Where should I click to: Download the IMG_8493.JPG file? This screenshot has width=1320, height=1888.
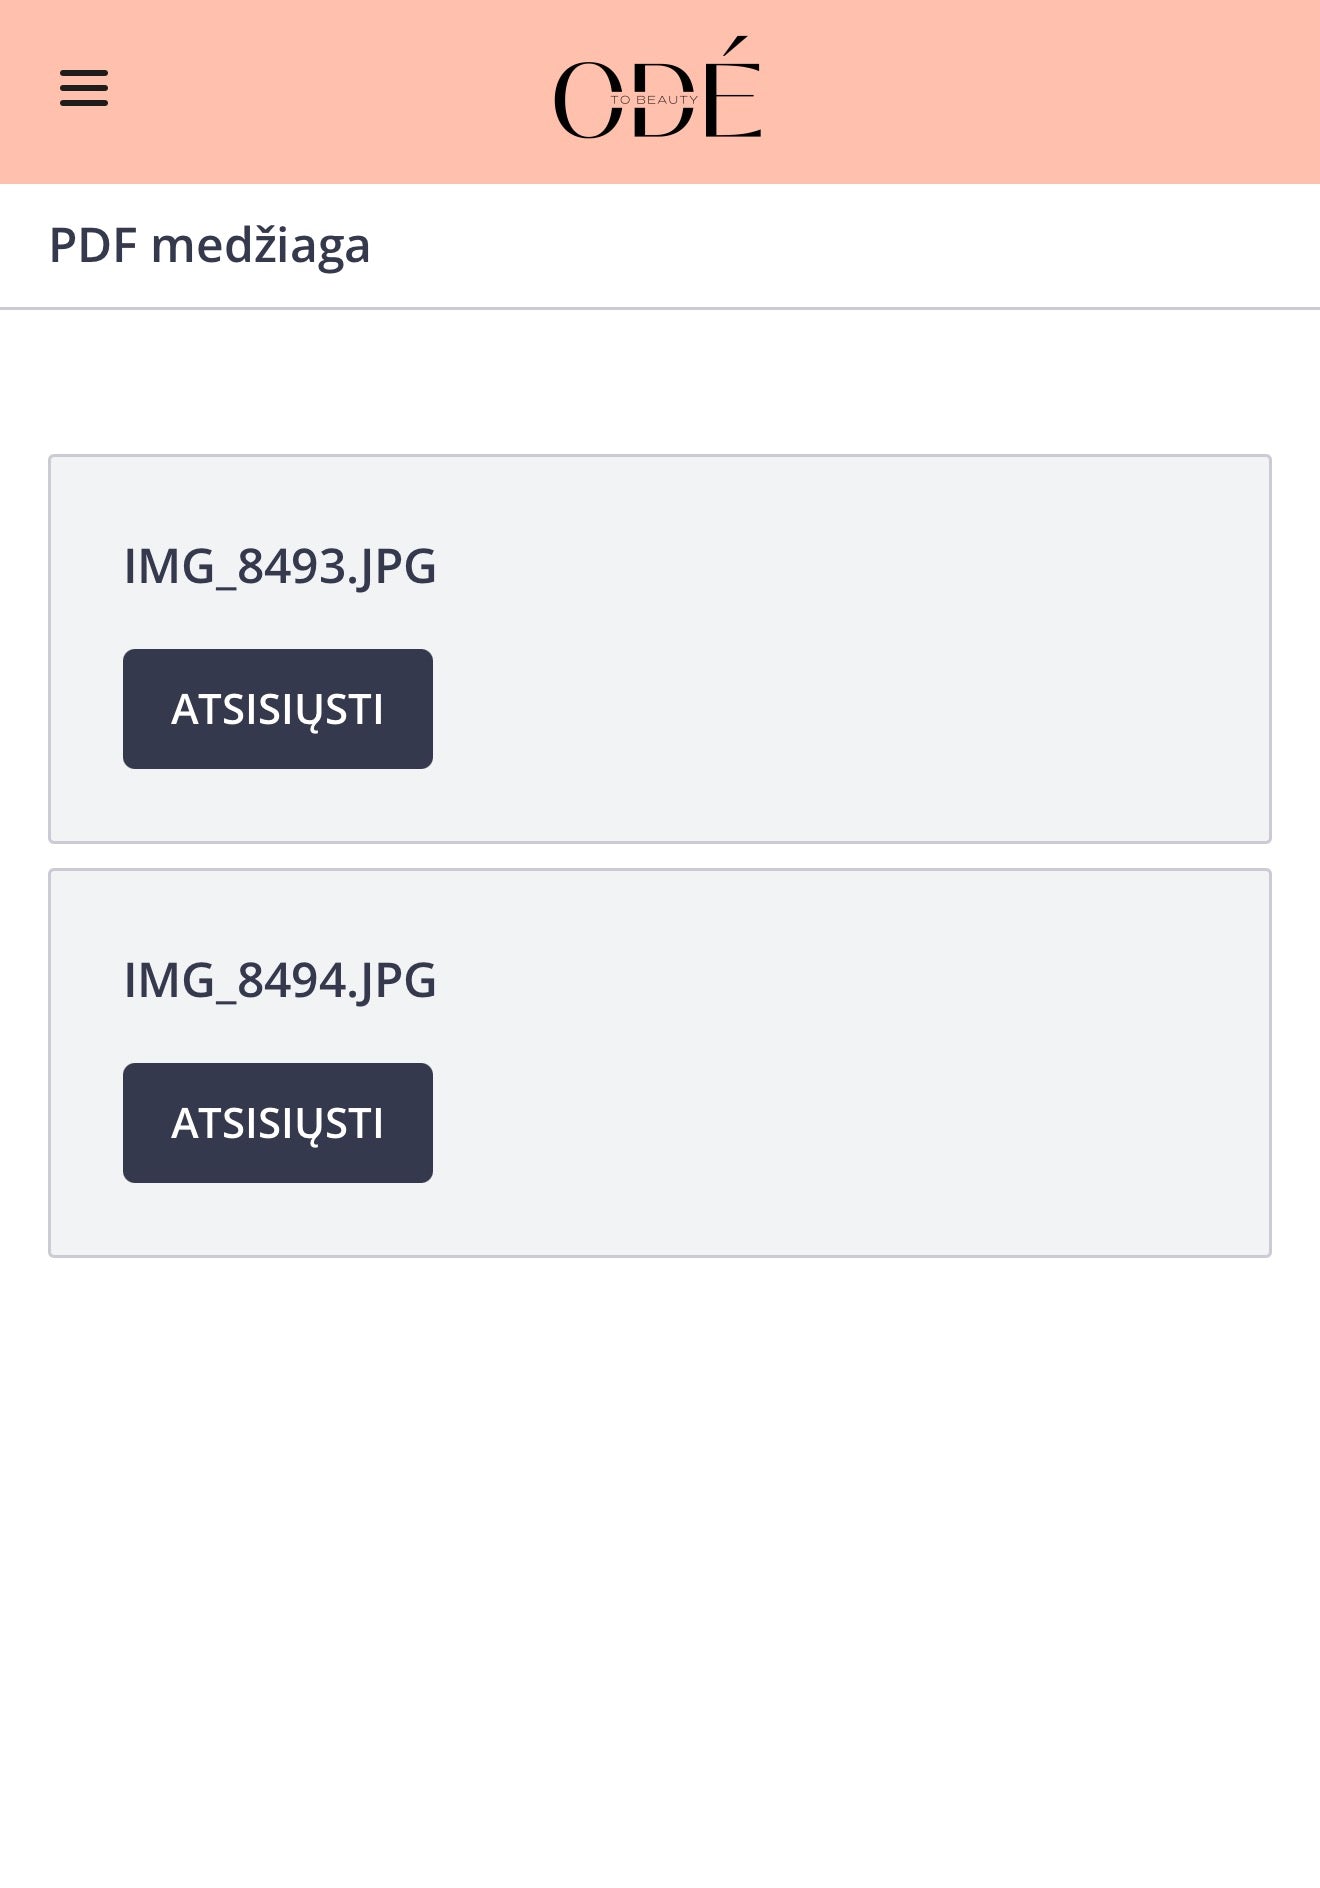coord(278,709)
